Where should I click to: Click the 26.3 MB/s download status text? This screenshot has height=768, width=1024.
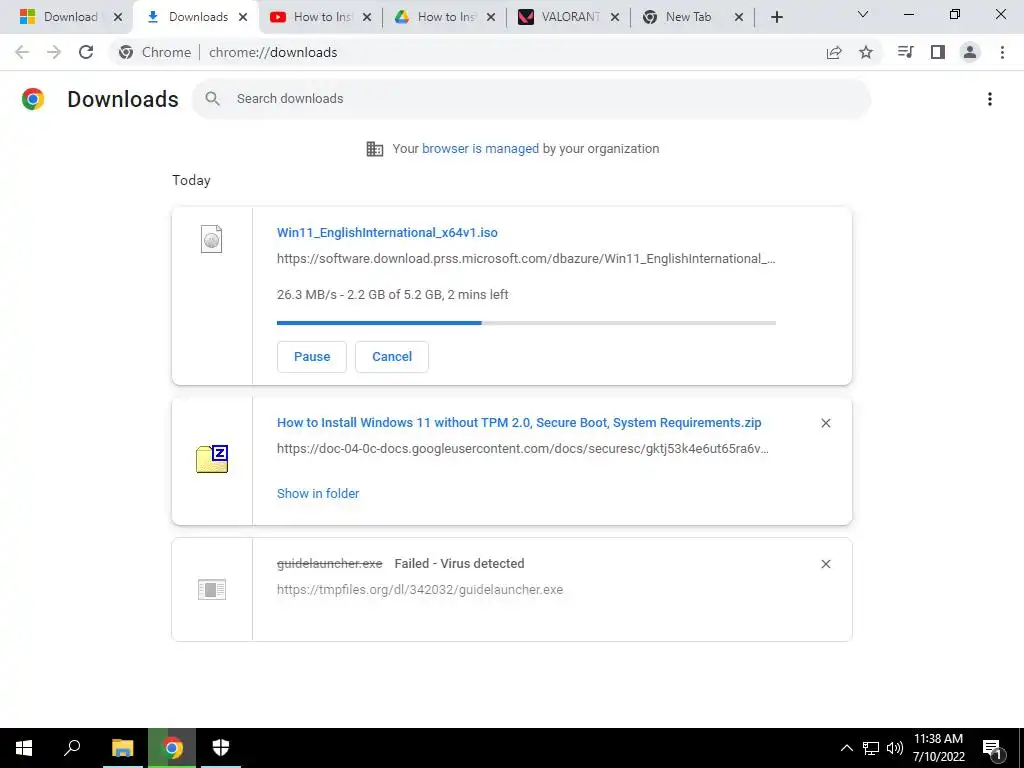click(392, 295)
